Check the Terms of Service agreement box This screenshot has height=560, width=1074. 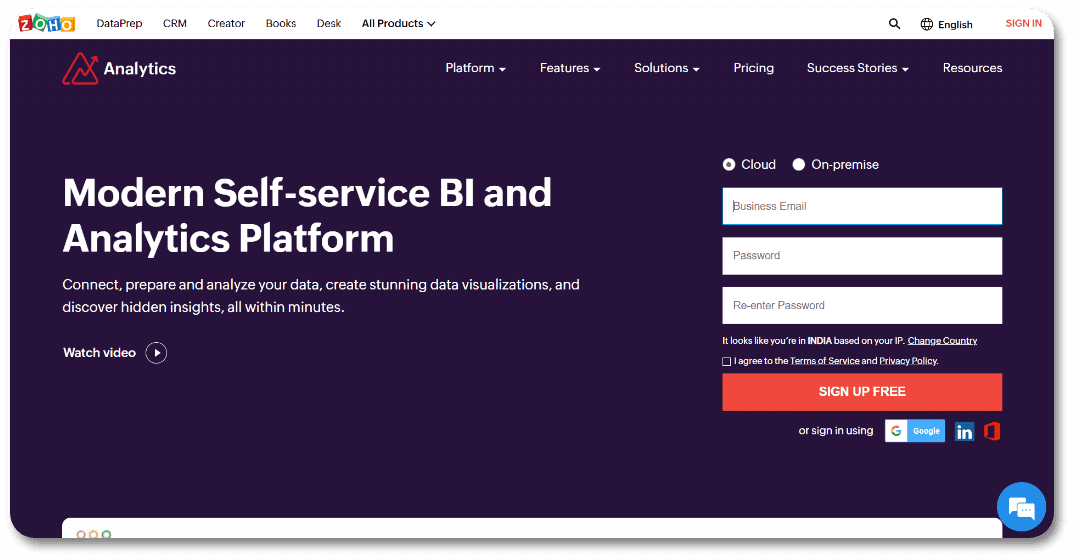(x=727, y=361)
